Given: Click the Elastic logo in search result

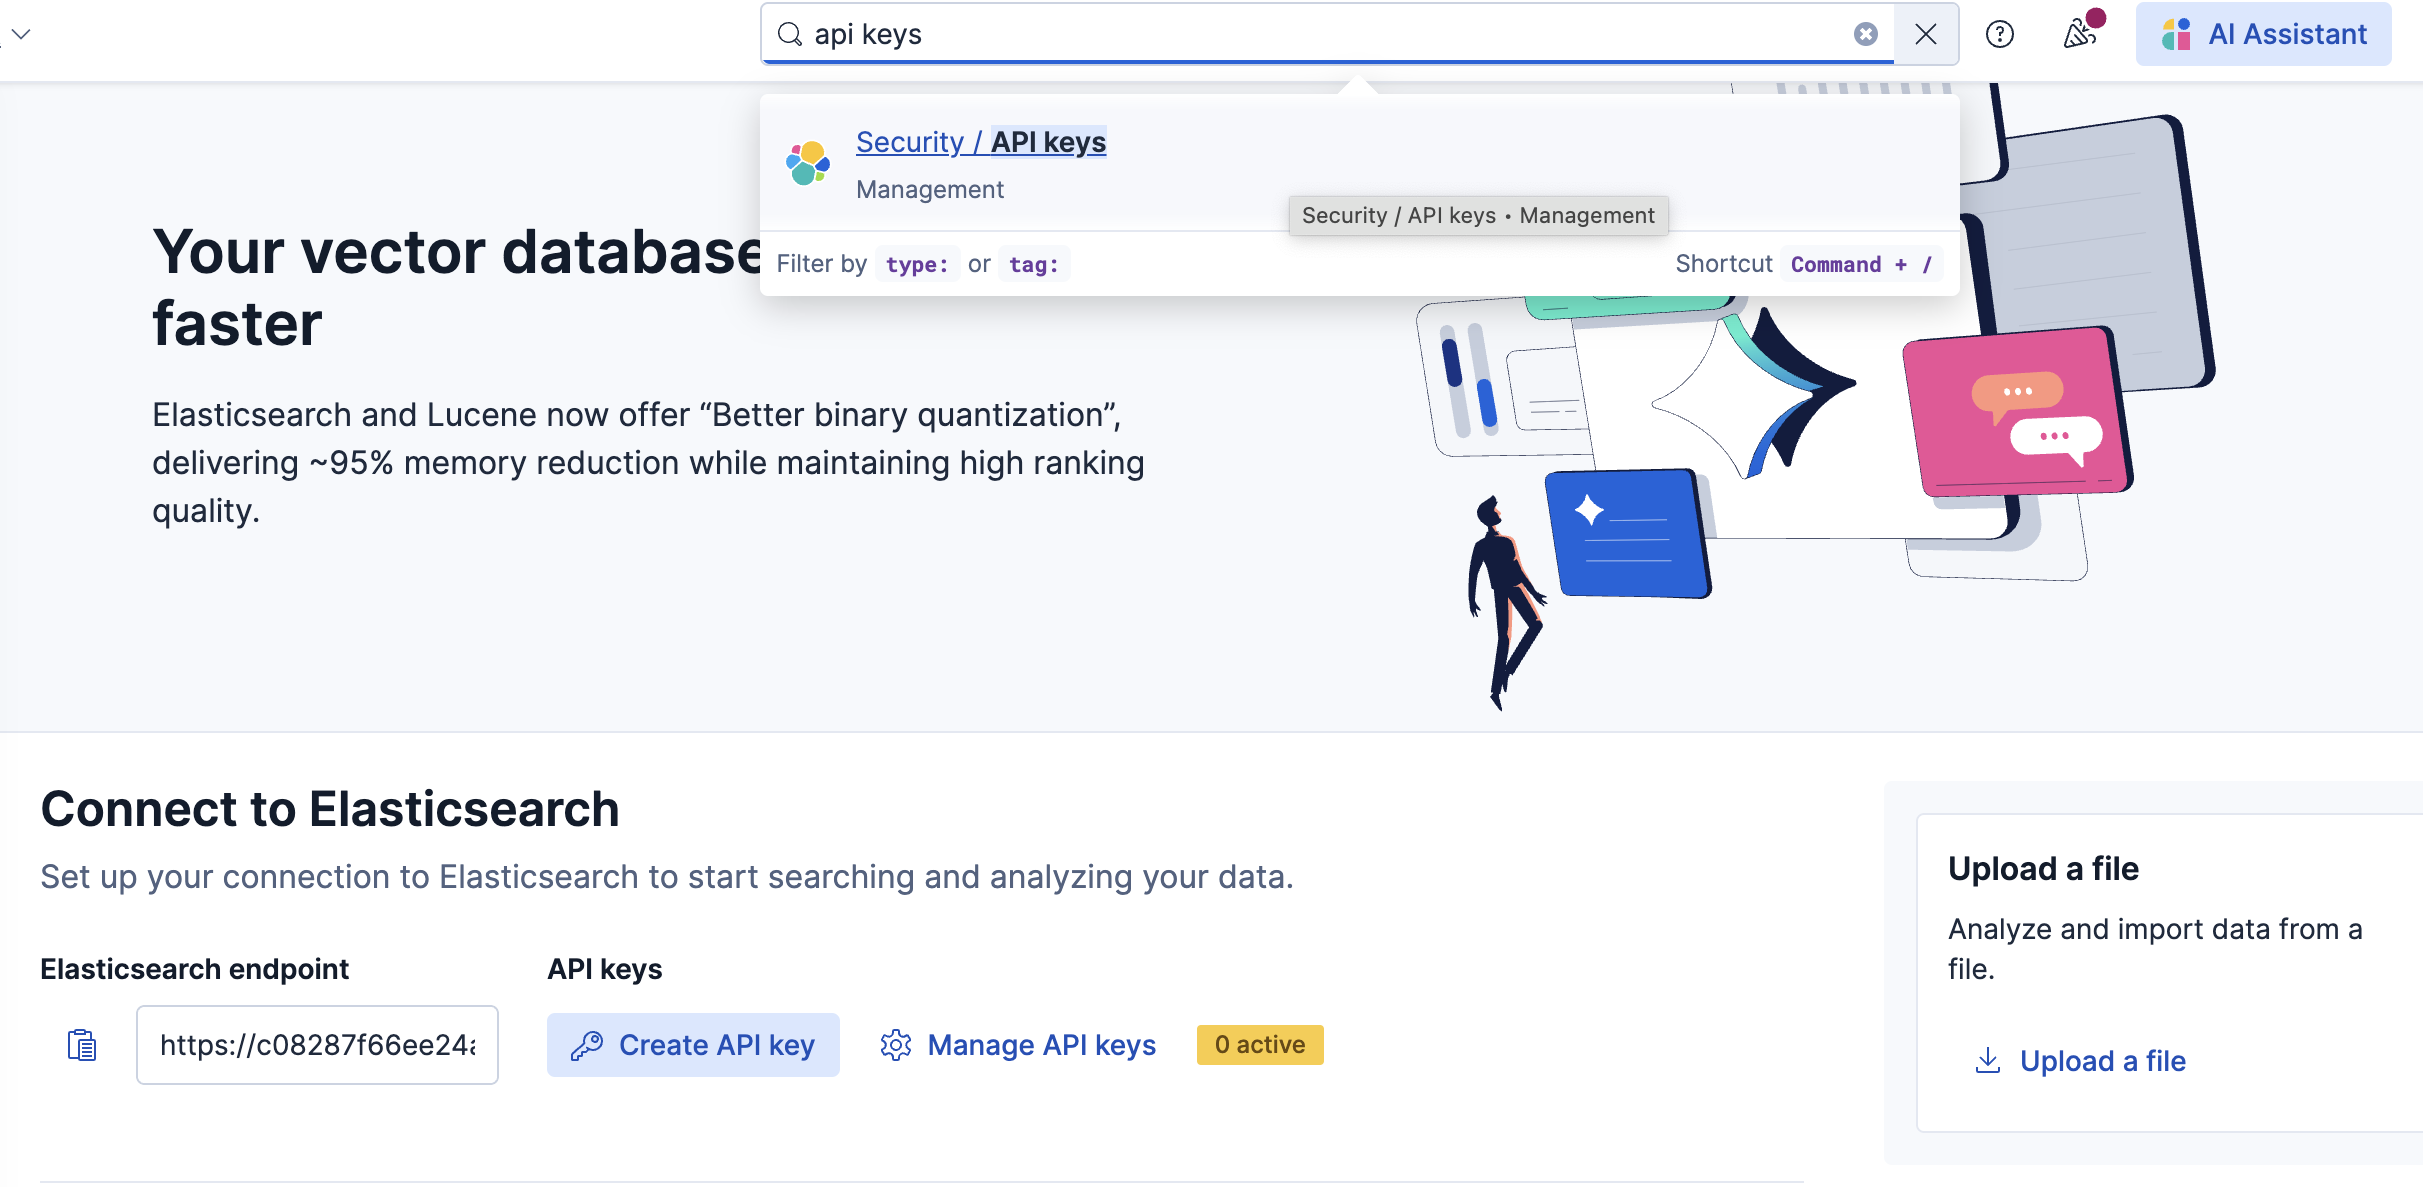Looking at the screenshot, I should click(808, 163).
